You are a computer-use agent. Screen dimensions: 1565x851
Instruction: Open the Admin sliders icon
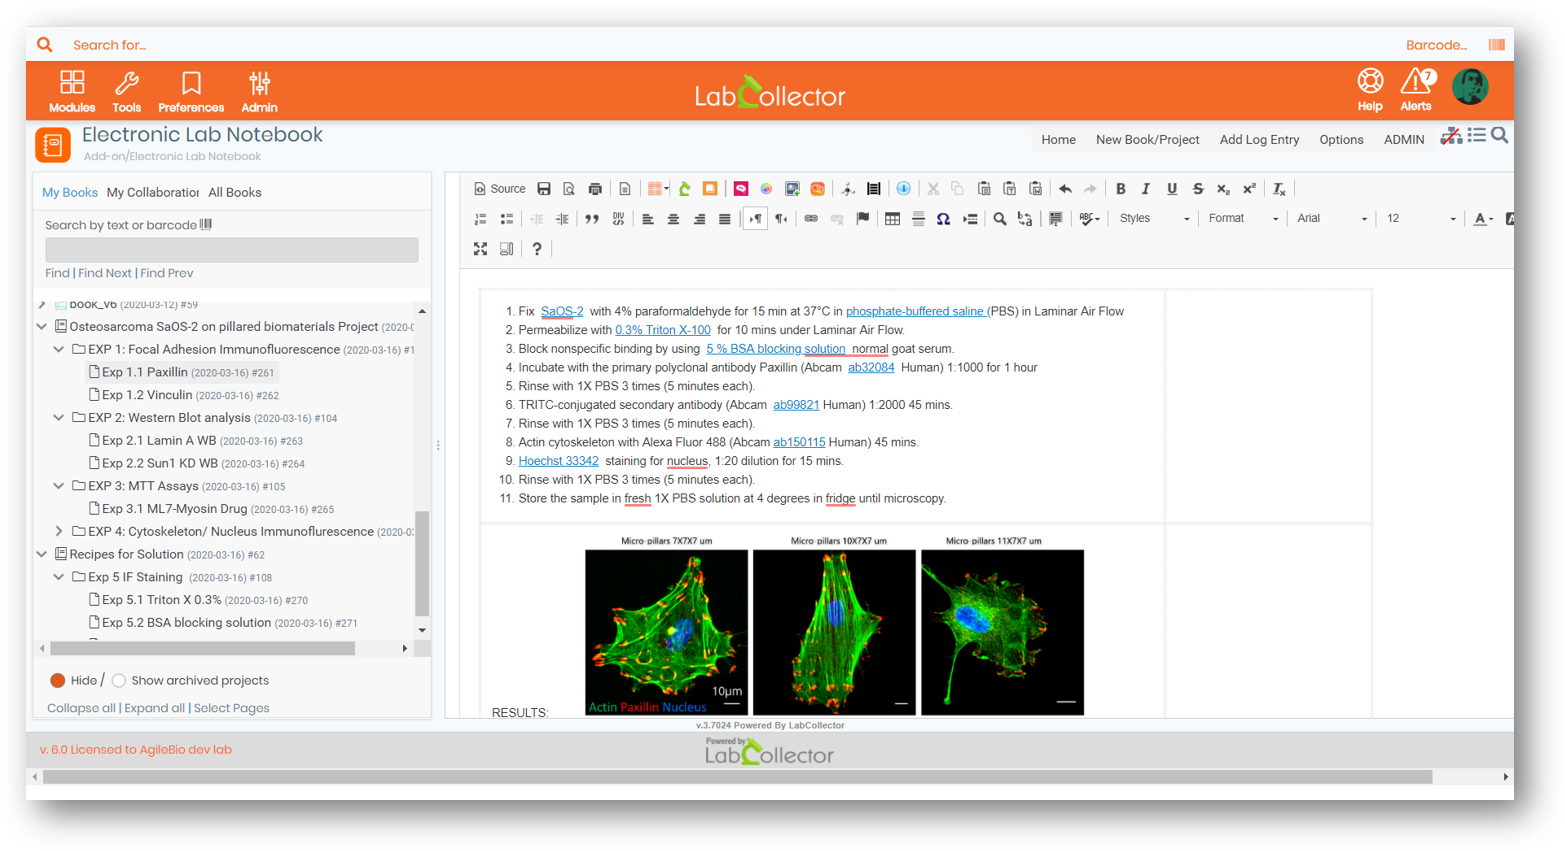coord(259,82)
